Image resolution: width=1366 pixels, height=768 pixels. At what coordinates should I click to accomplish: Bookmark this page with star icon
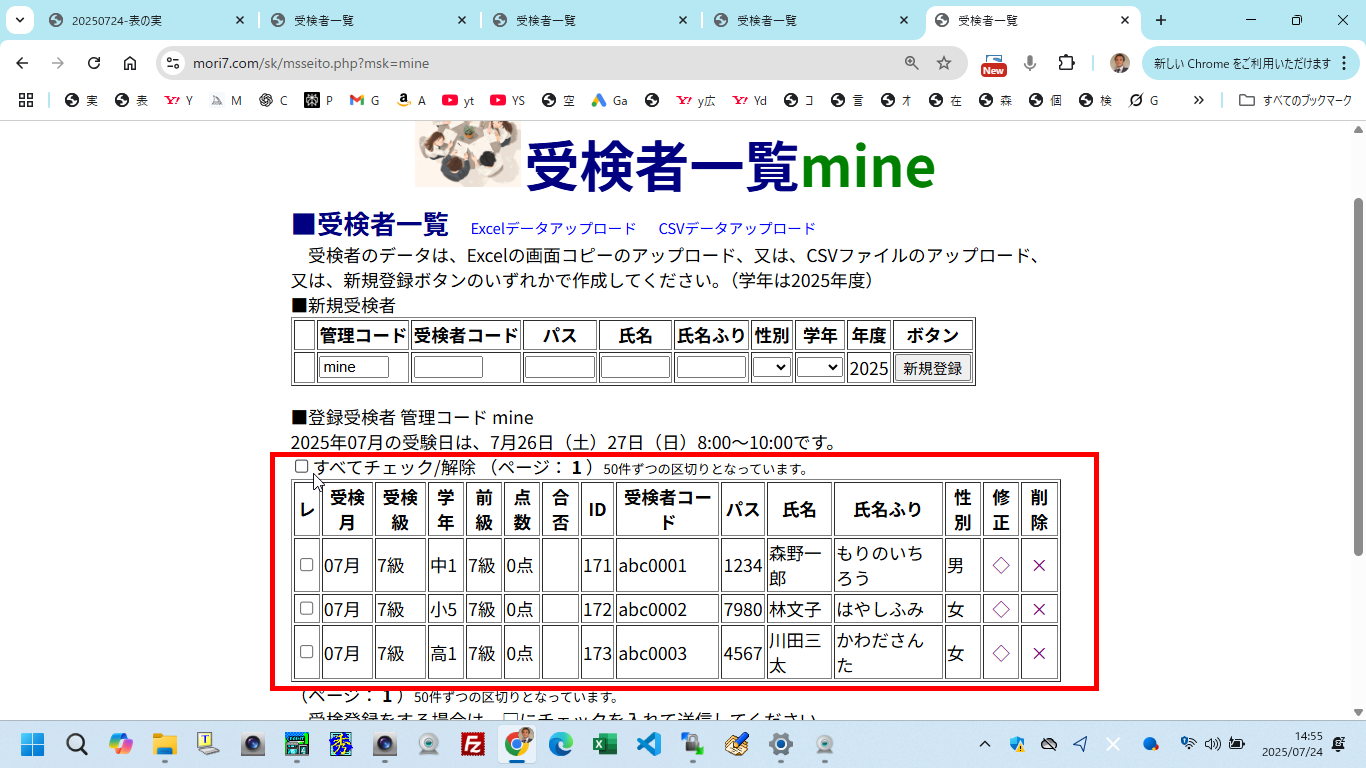(x=943, y=63)
